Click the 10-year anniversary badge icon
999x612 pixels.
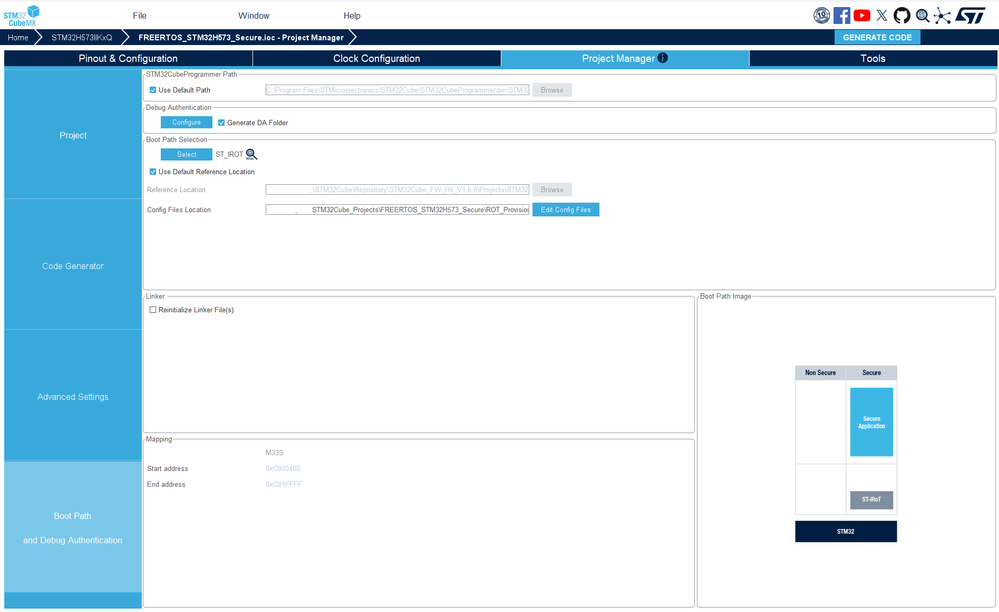coord(821,15)
